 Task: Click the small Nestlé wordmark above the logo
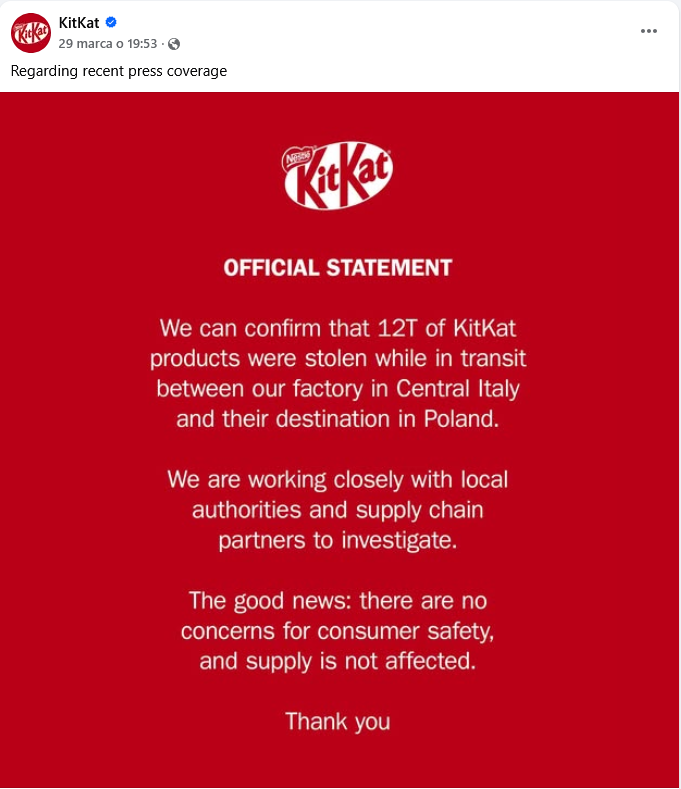(299, 157)
